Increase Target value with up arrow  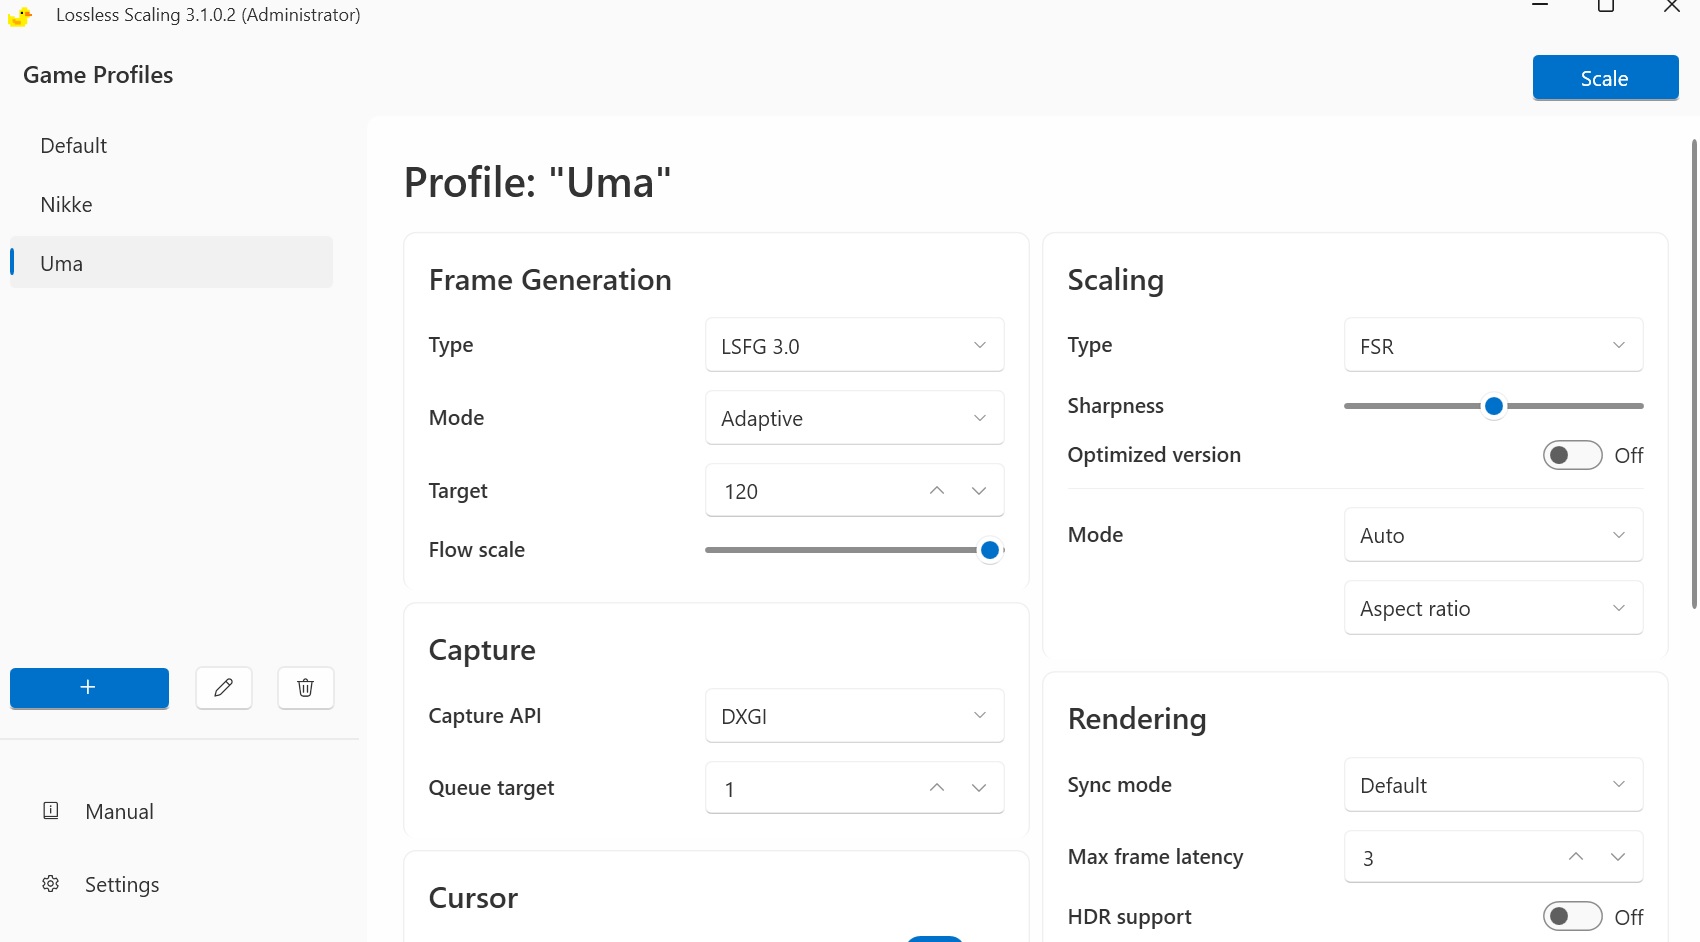(x=937, y=491)
